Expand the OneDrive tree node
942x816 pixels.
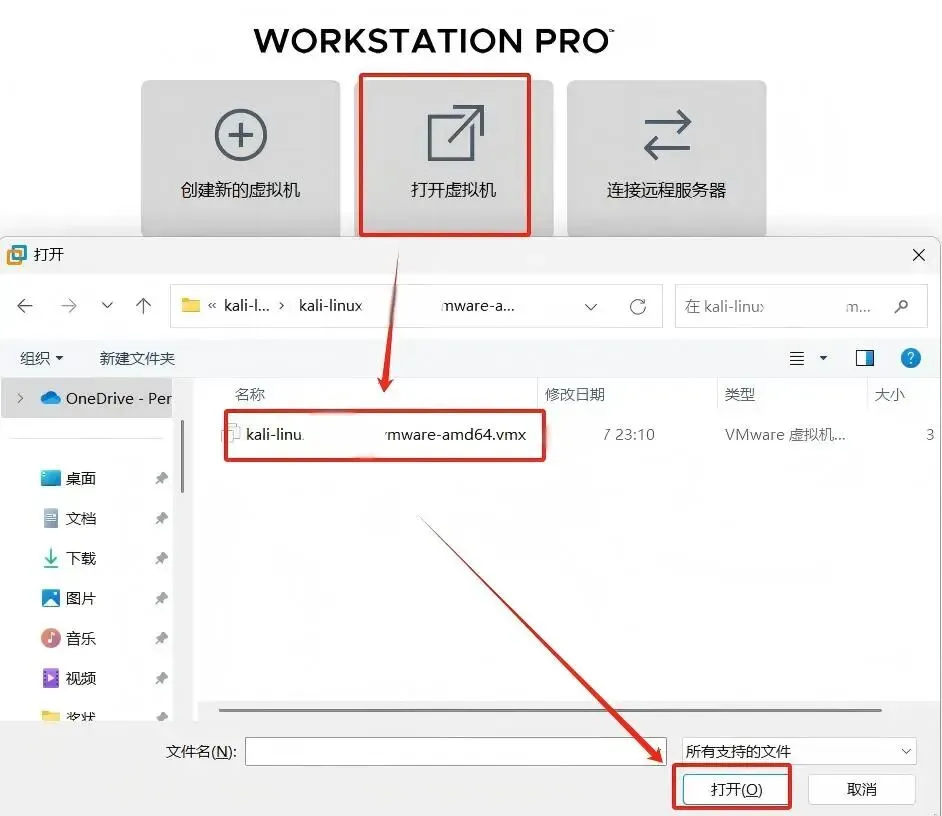coord(20,398)
